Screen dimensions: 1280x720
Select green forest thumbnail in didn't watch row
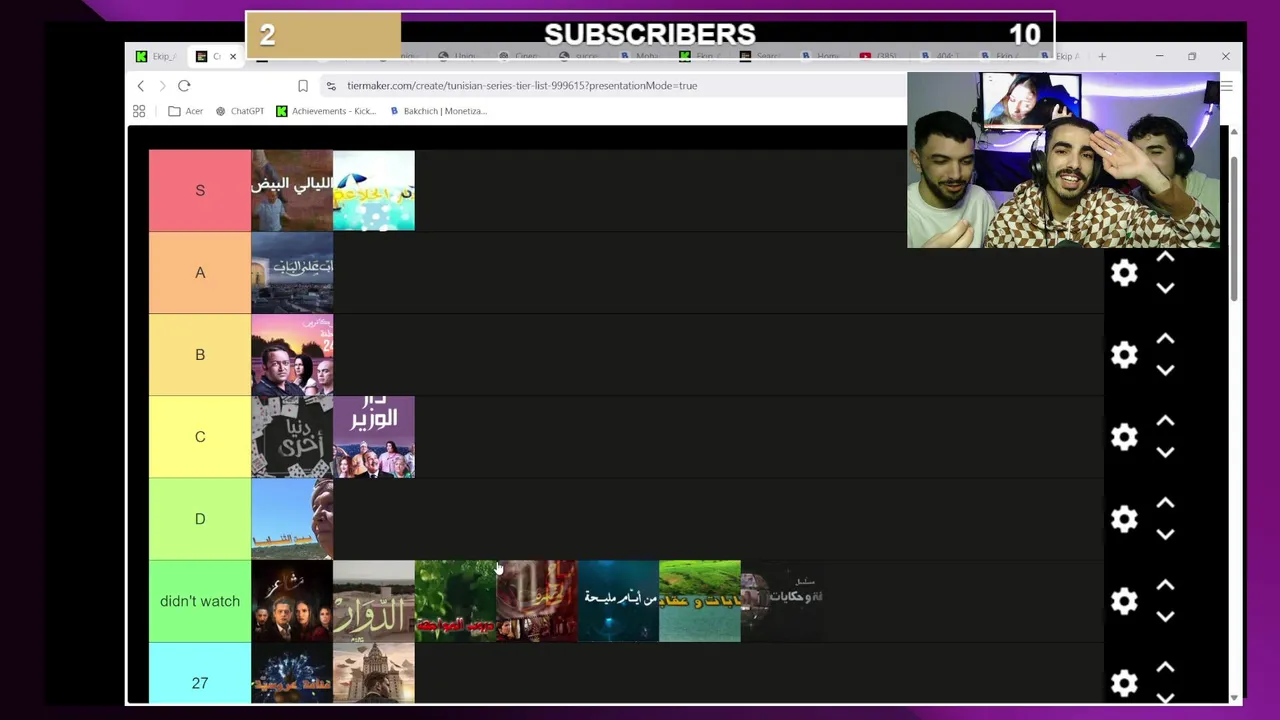pyautogui.click(x=456, y=601)
